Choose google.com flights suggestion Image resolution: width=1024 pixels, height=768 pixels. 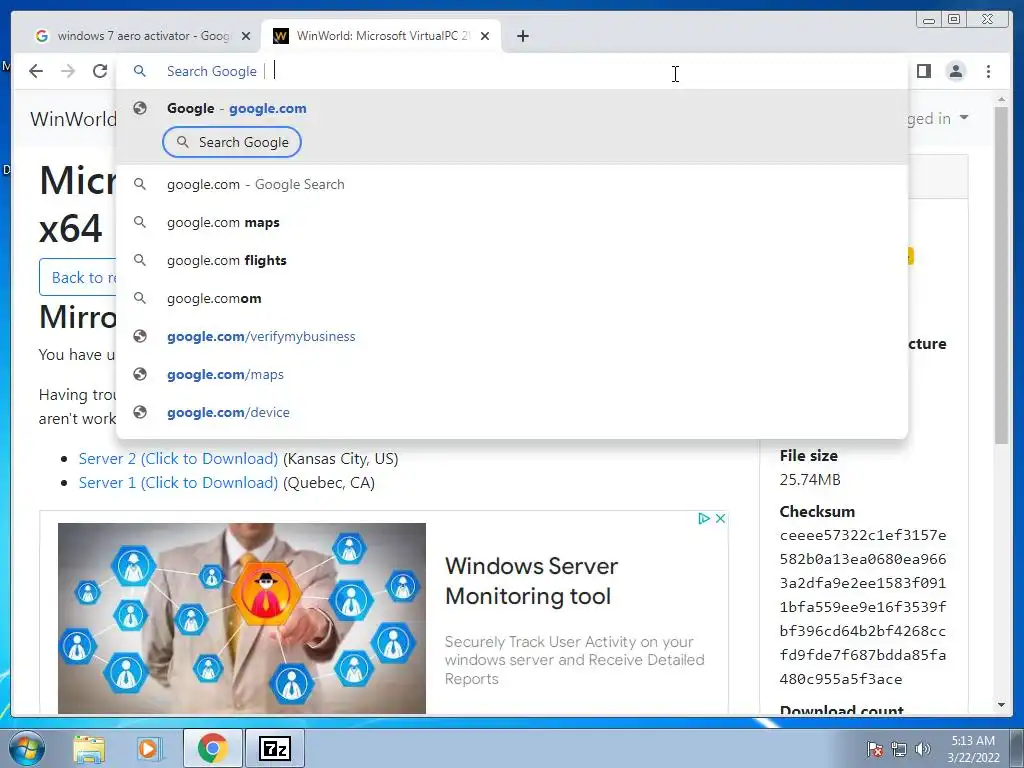(x=512, y=261)
